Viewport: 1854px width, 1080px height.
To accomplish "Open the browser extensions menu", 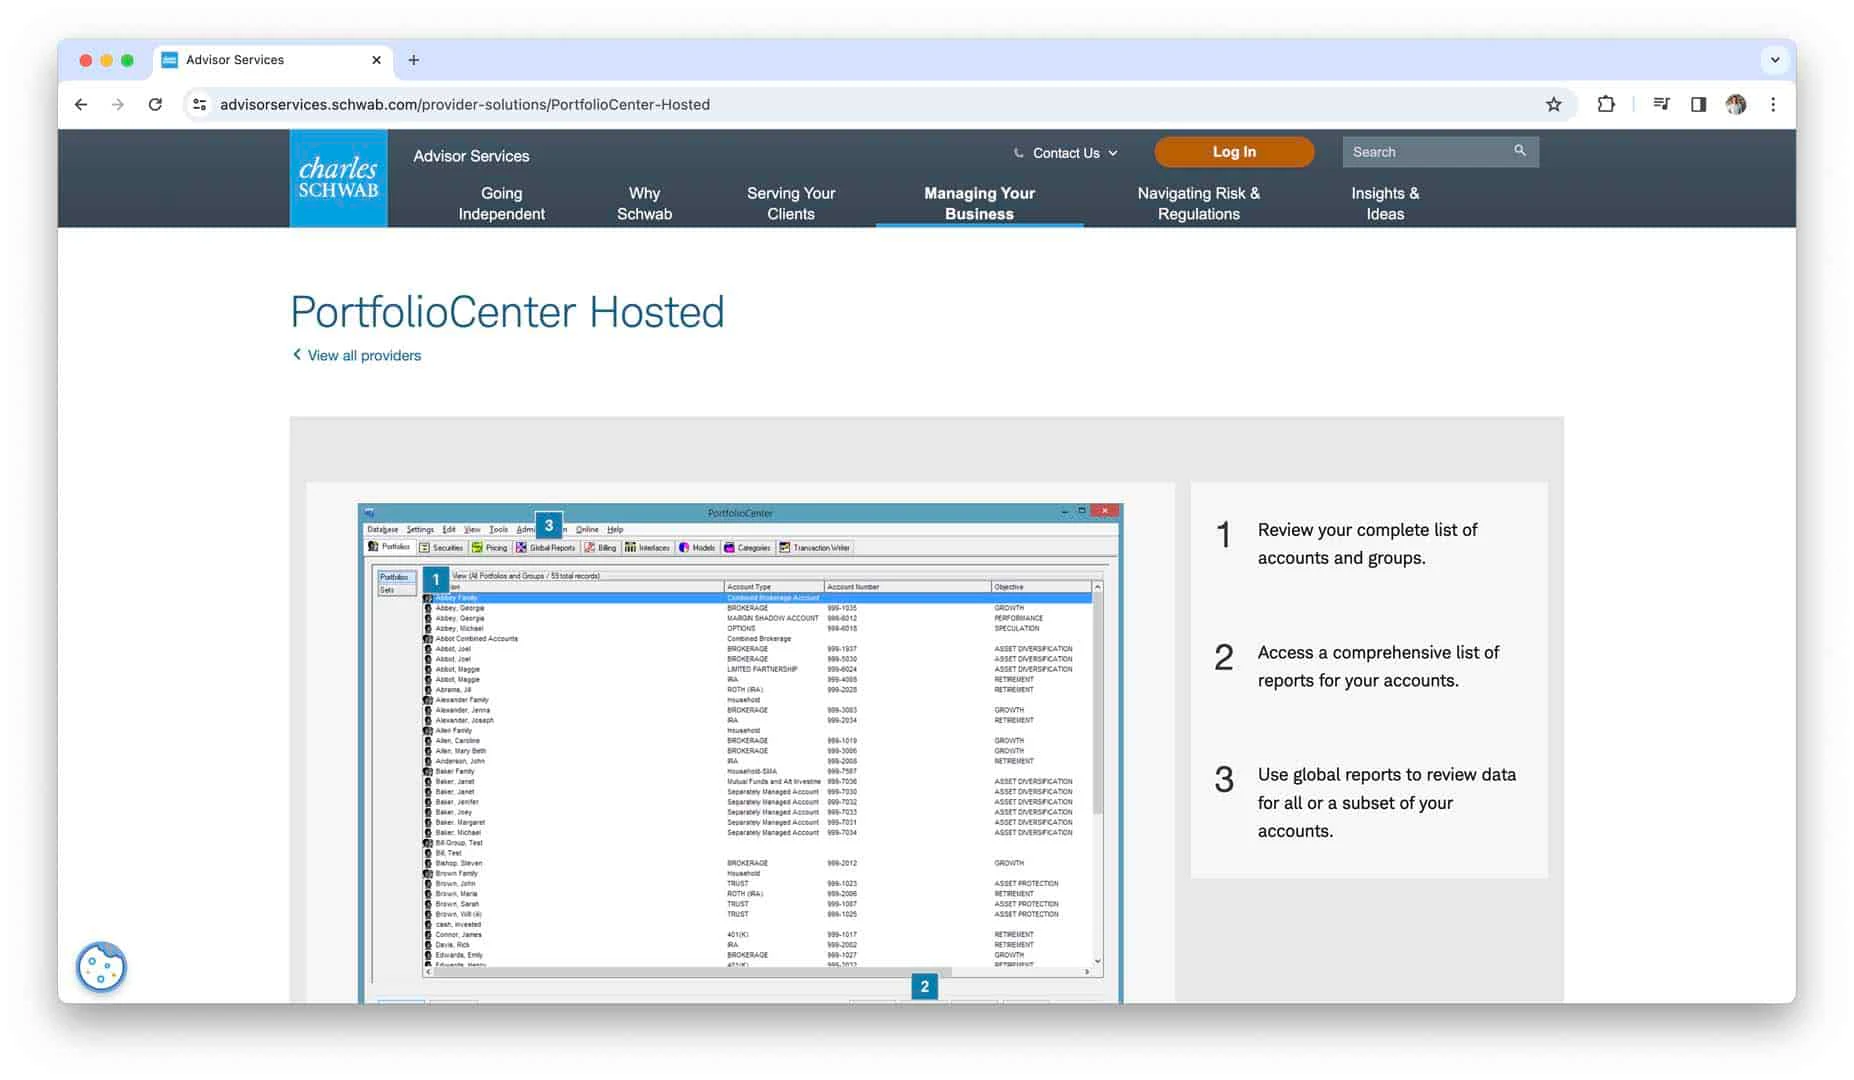I will click(1606, 104).
